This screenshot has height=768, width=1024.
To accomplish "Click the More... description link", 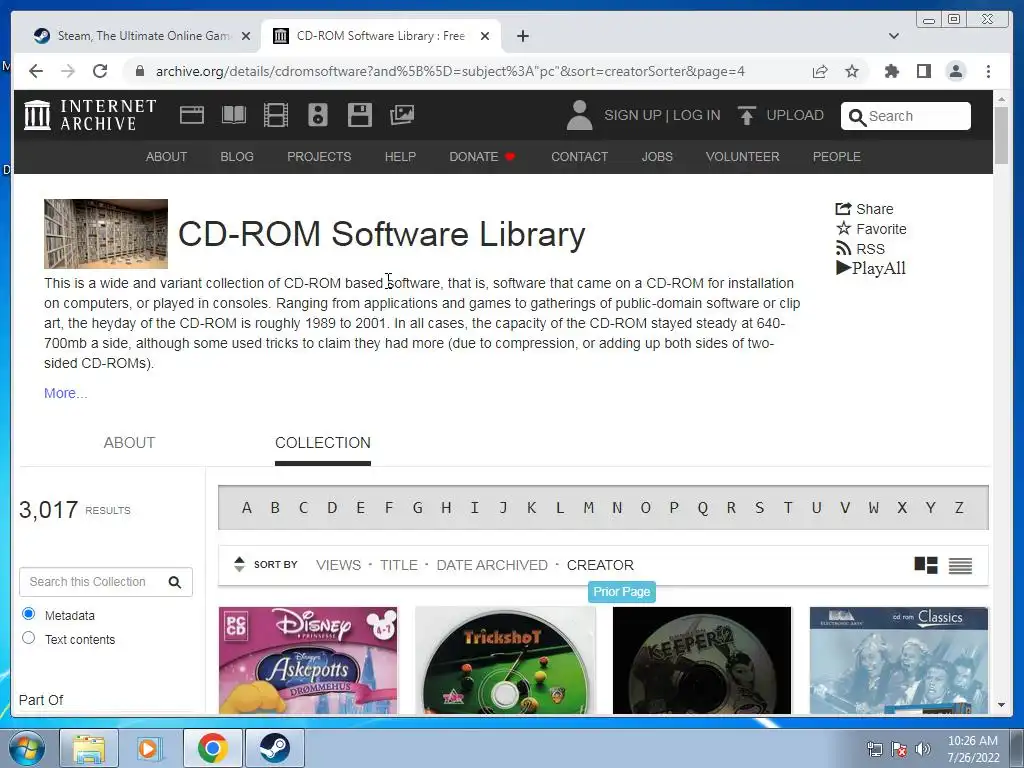I will [65, 393].
